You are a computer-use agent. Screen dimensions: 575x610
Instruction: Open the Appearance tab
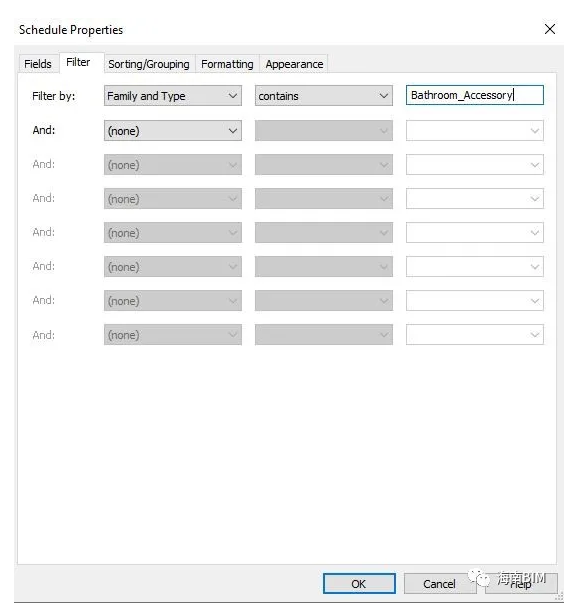click(x=294, y=64)
